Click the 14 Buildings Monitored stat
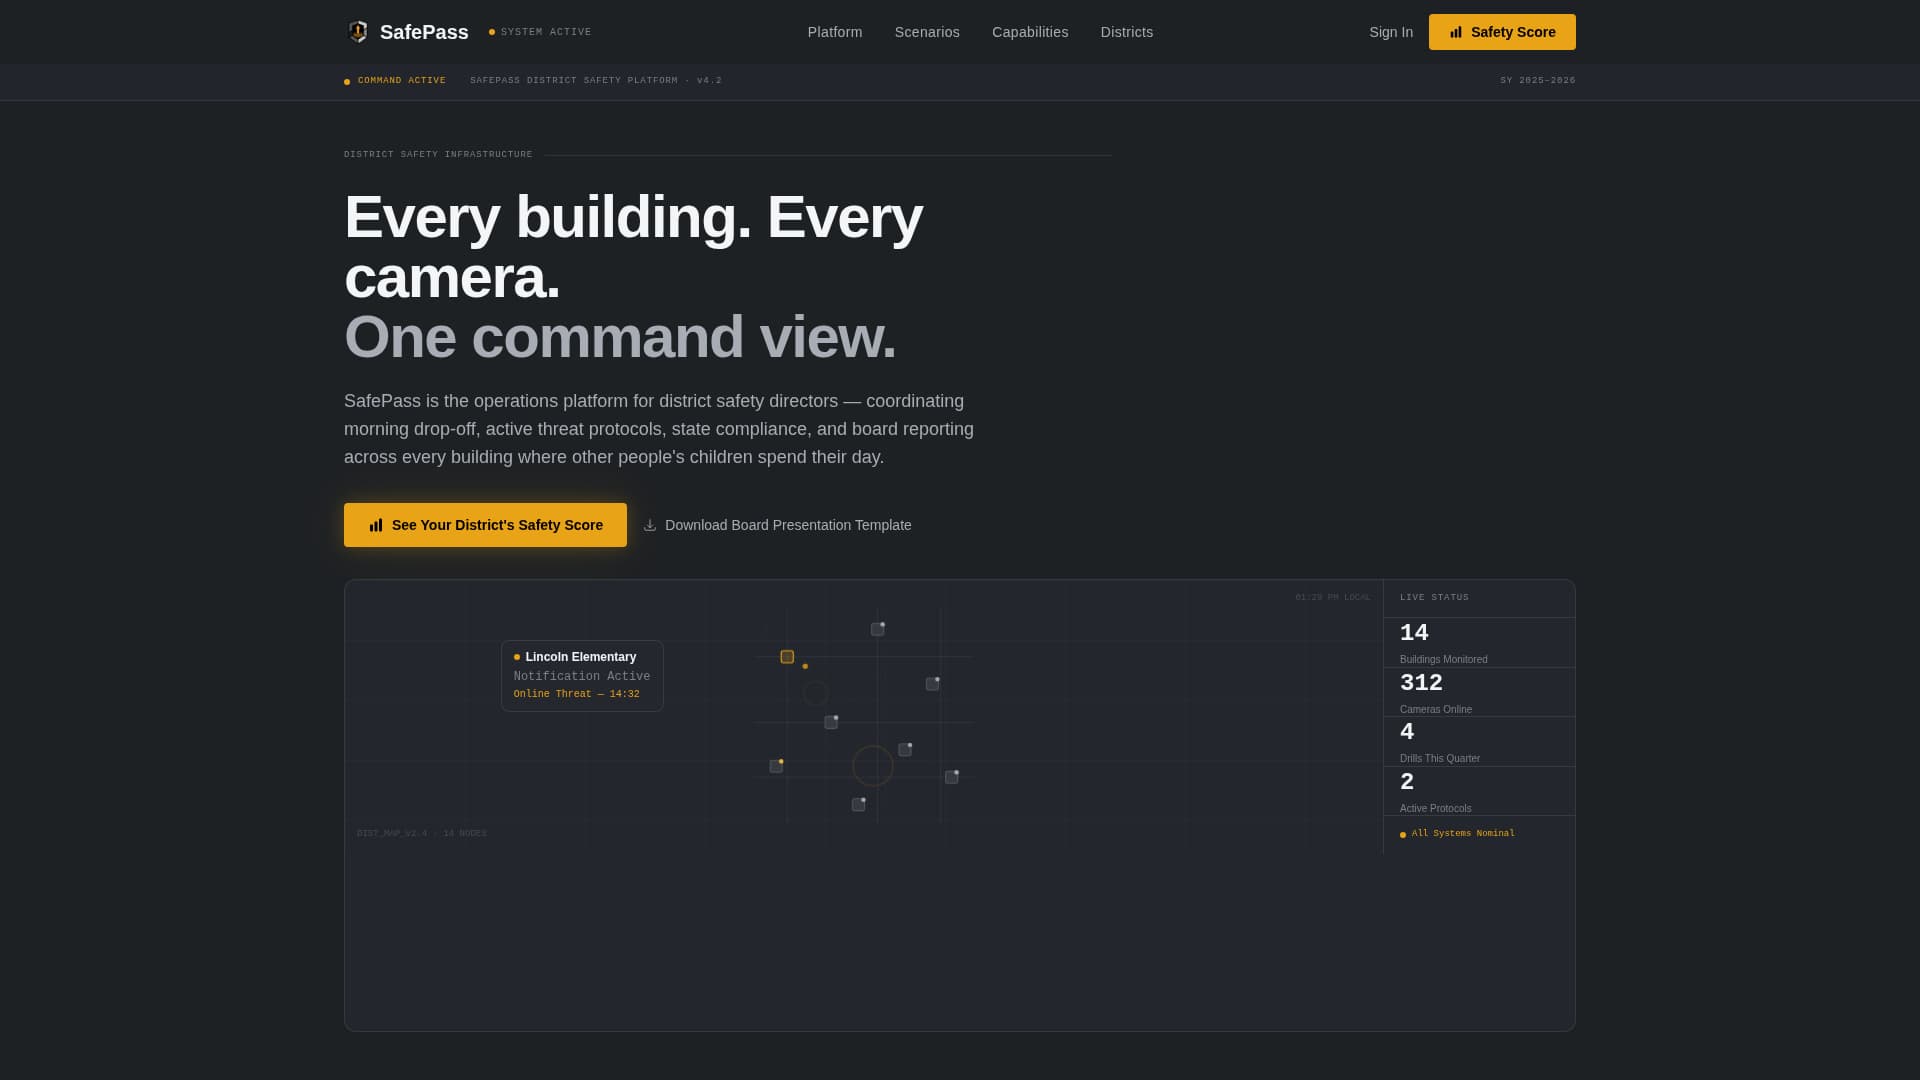The width and height of the screenshot is (1920, 1080). 1441,642
